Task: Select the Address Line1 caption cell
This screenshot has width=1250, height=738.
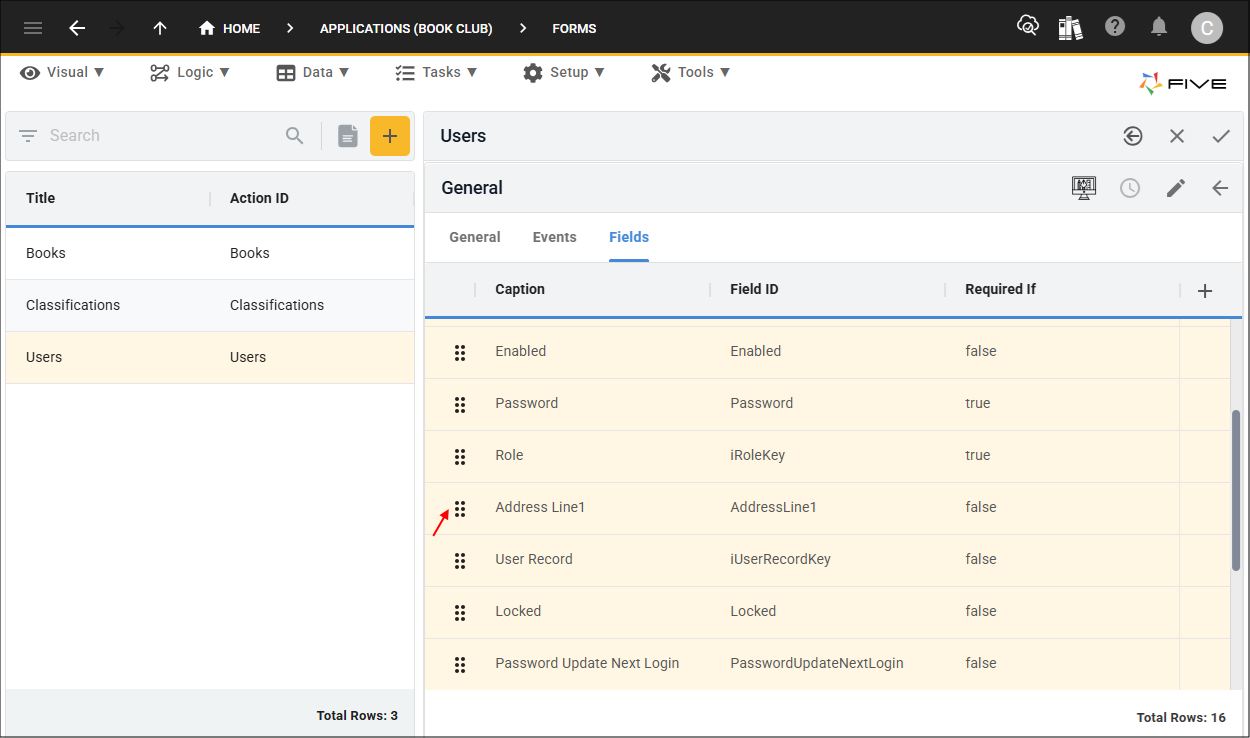Action: [540, 507]
